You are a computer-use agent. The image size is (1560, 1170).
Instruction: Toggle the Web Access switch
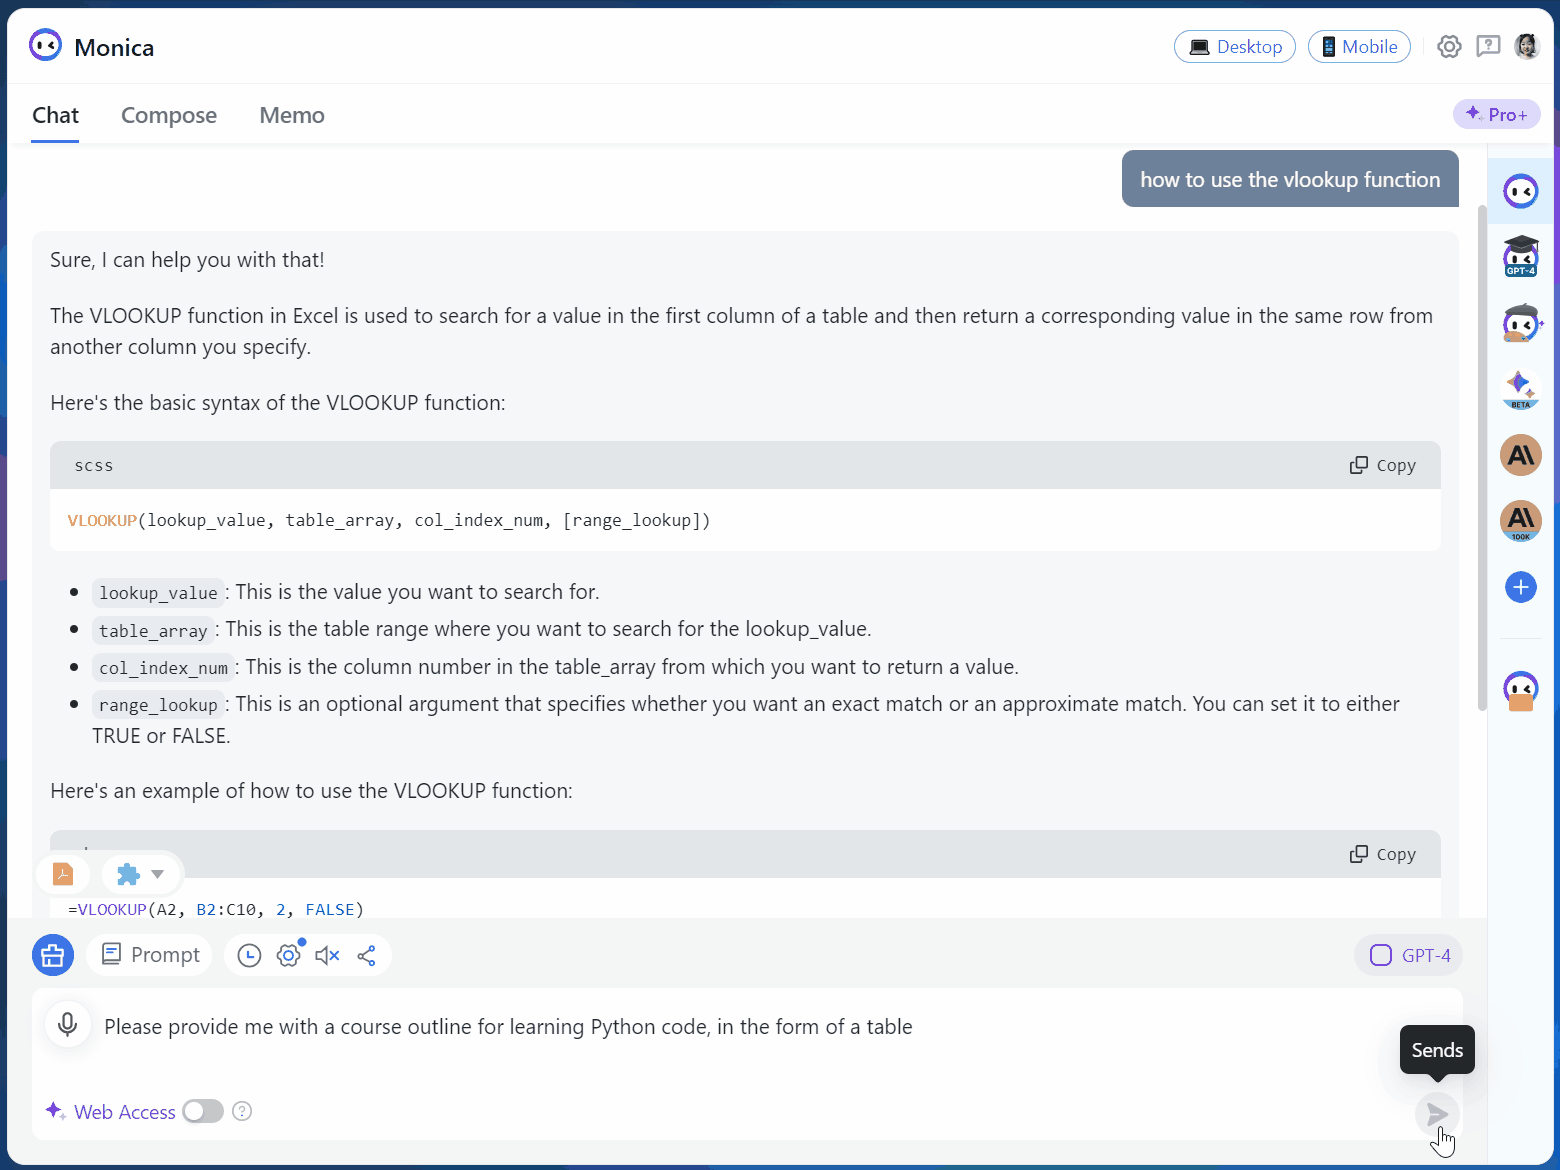[203, 1111]
